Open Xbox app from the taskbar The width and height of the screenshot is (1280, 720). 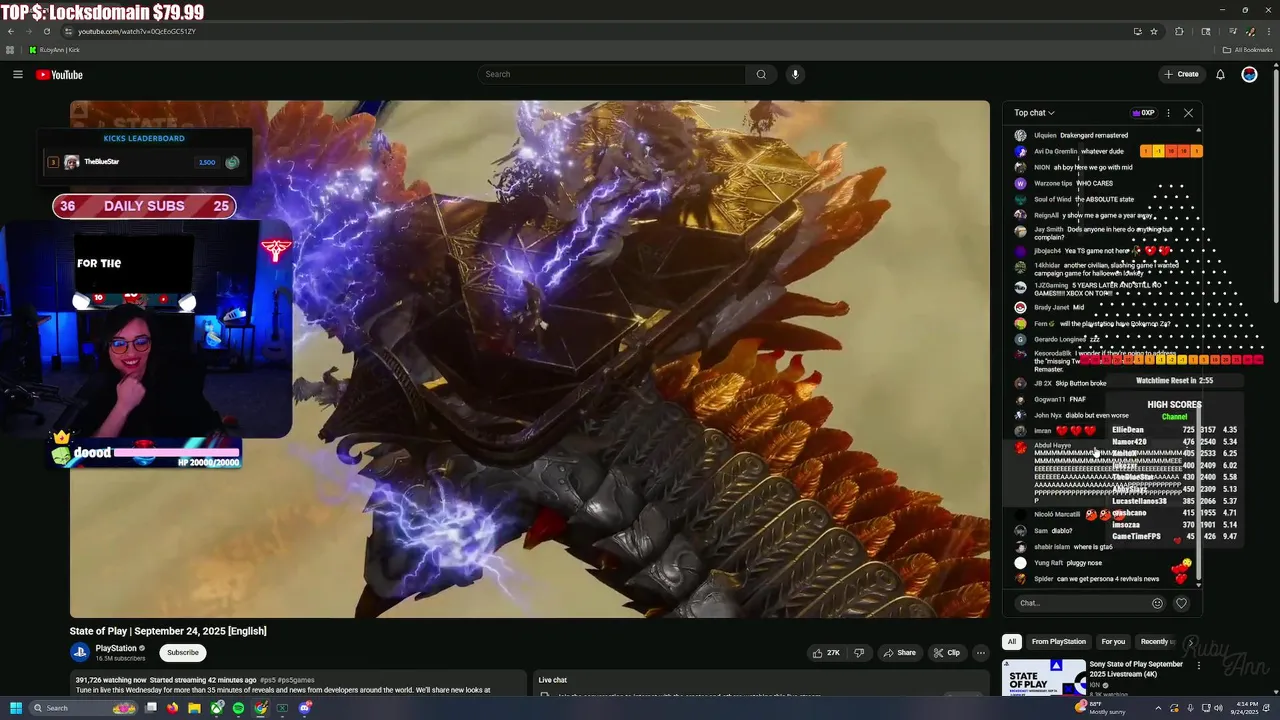pyautogui.click(x=217, y=708)
